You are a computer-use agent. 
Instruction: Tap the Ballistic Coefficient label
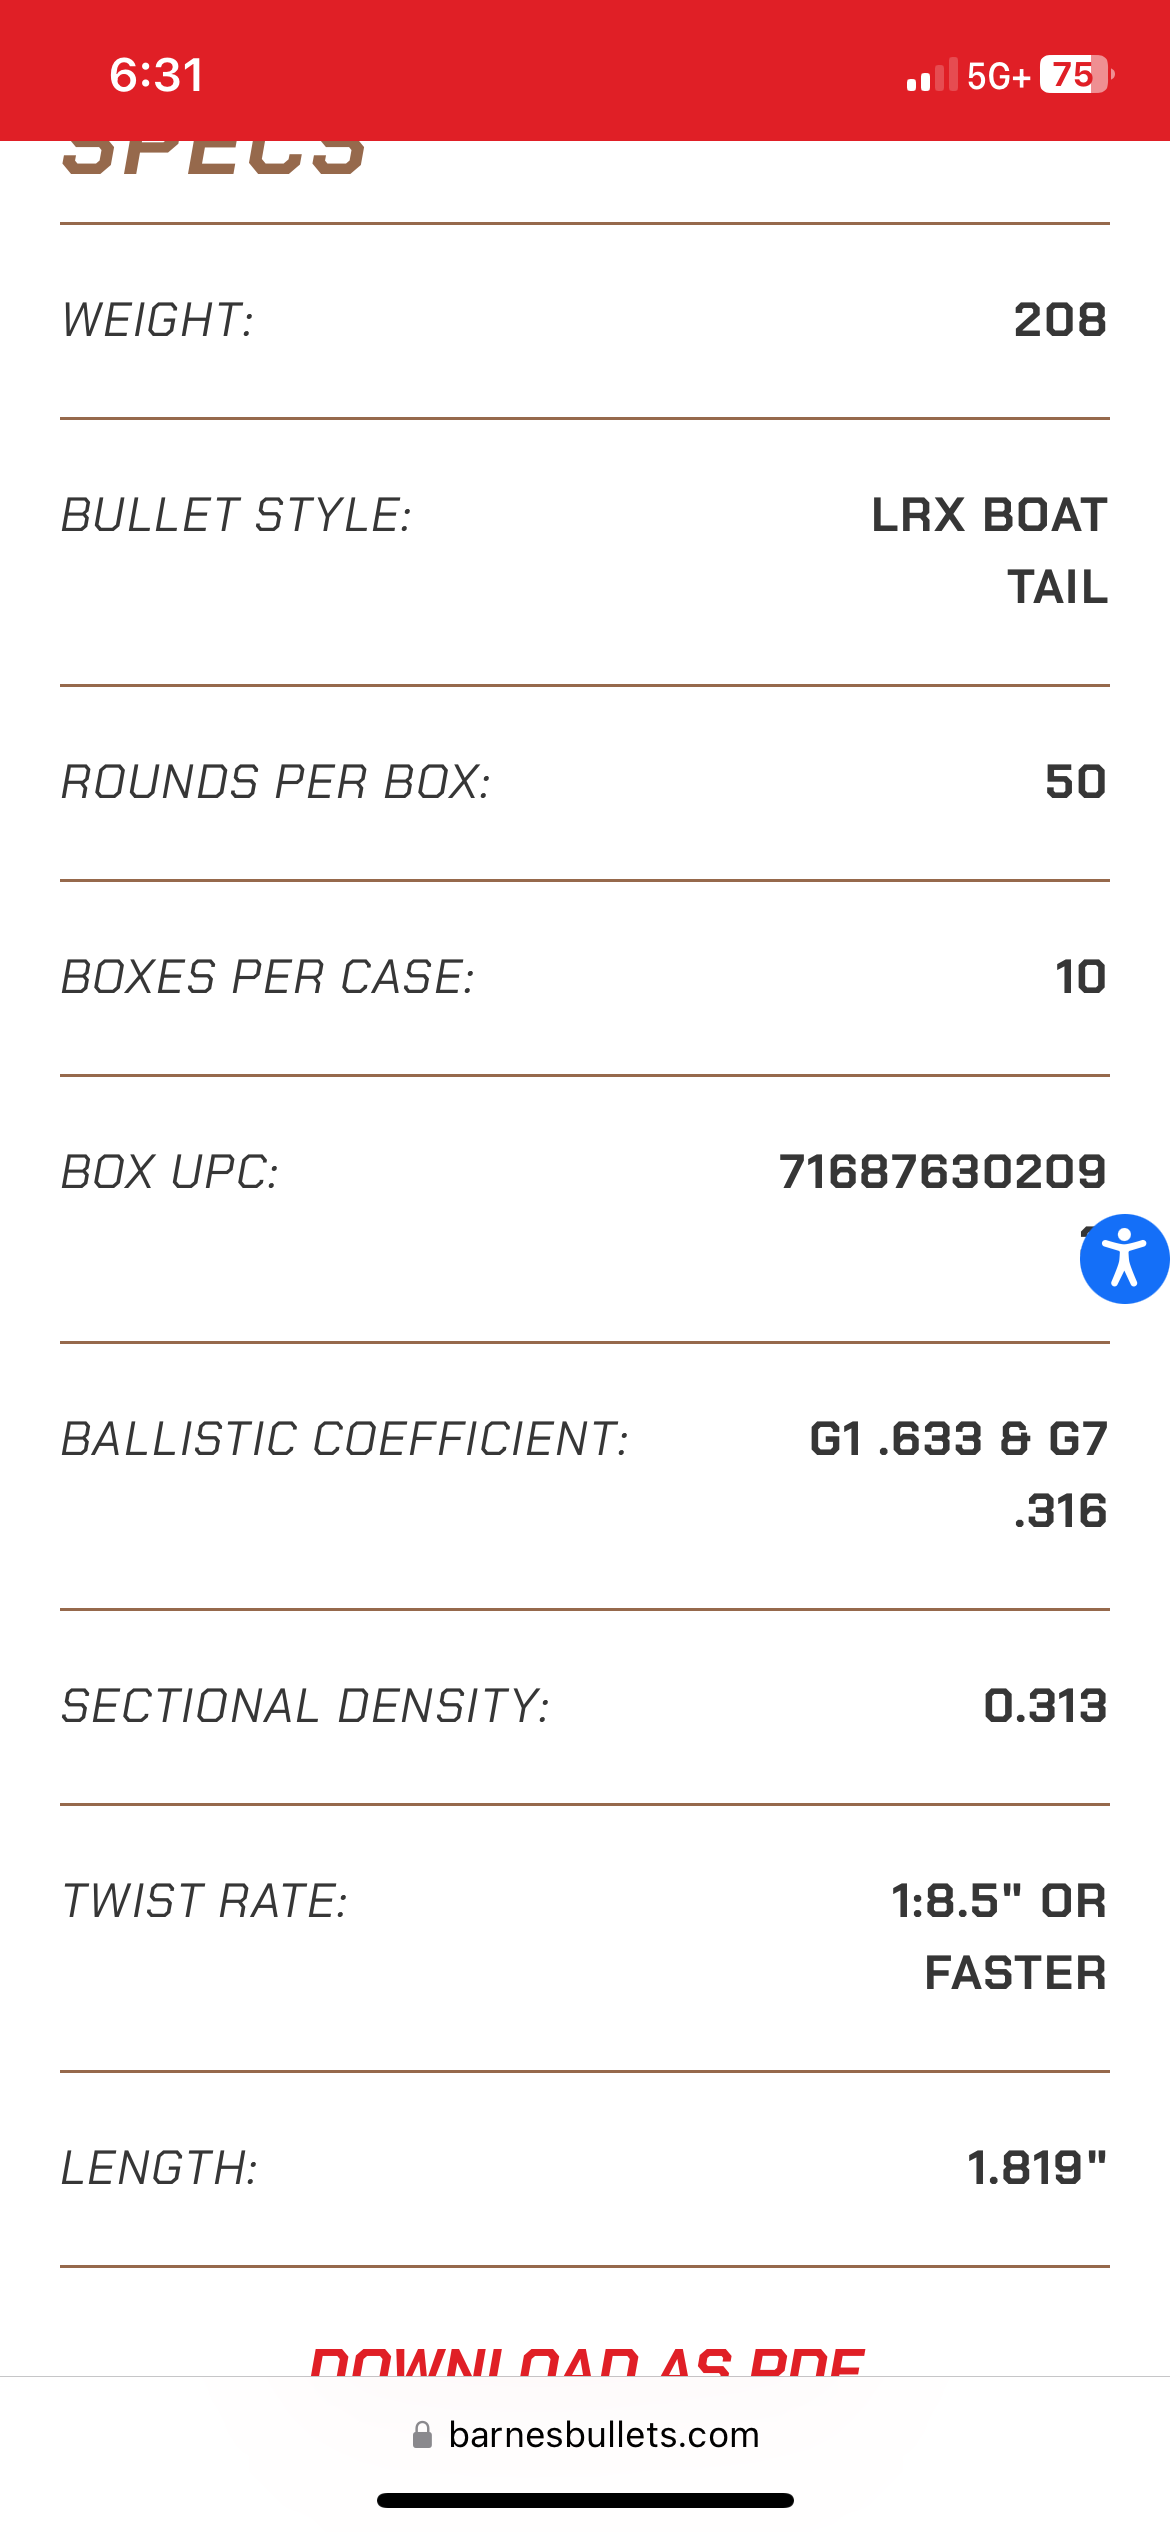(x=345, y=1440)
